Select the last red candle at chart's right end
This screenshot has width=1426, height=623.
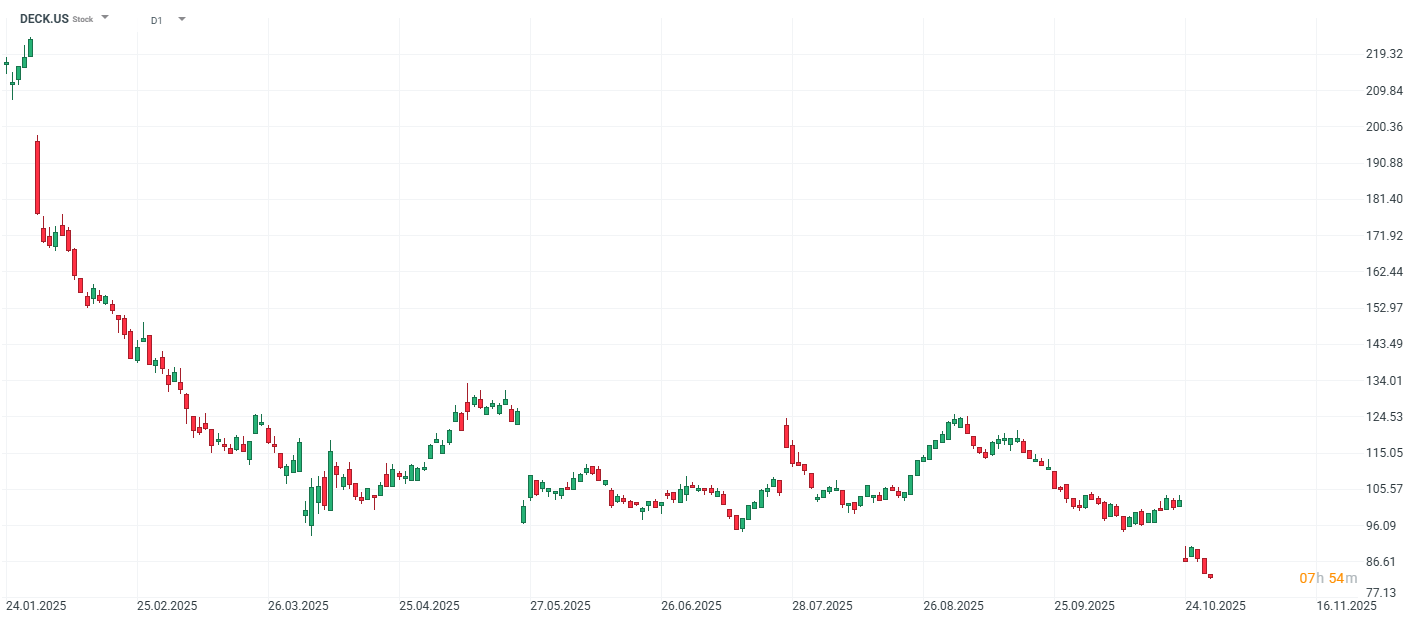1211,576
